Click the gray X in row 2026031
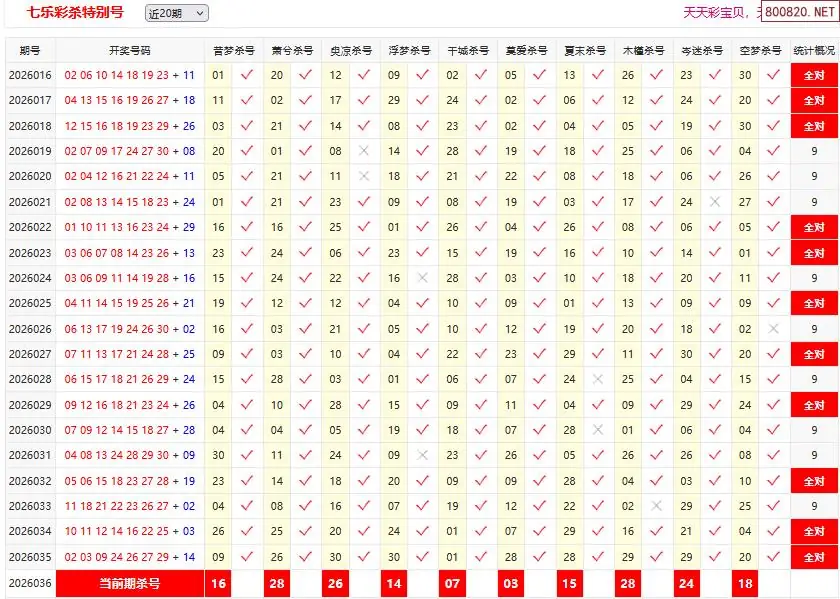This screenshot has height=599, width=840. click(x=422, y=455)
